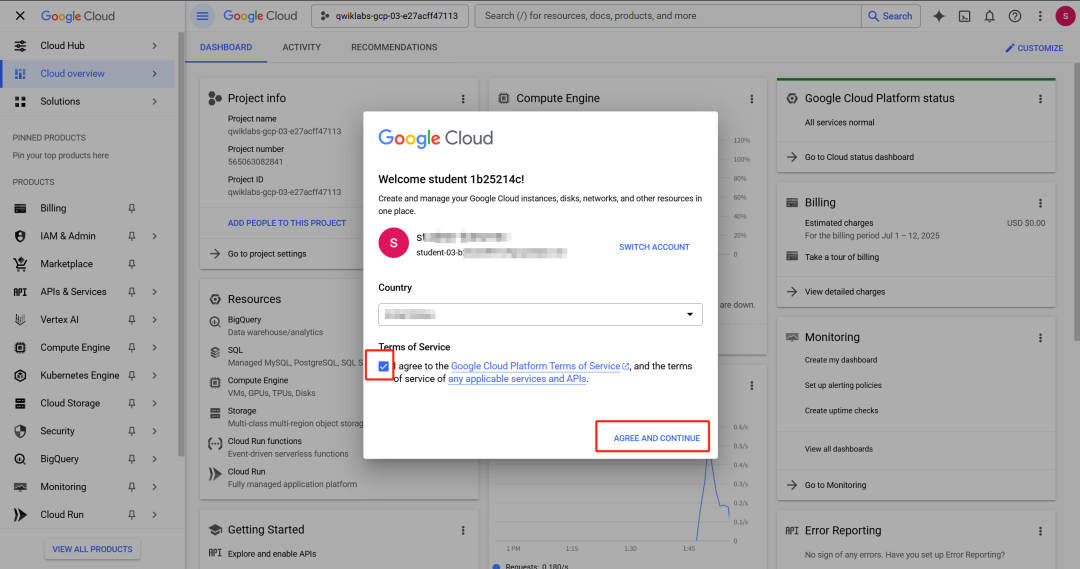1080x569 pixels.
Task: Click Switch Account in the dialog
Action: [654, 247]
